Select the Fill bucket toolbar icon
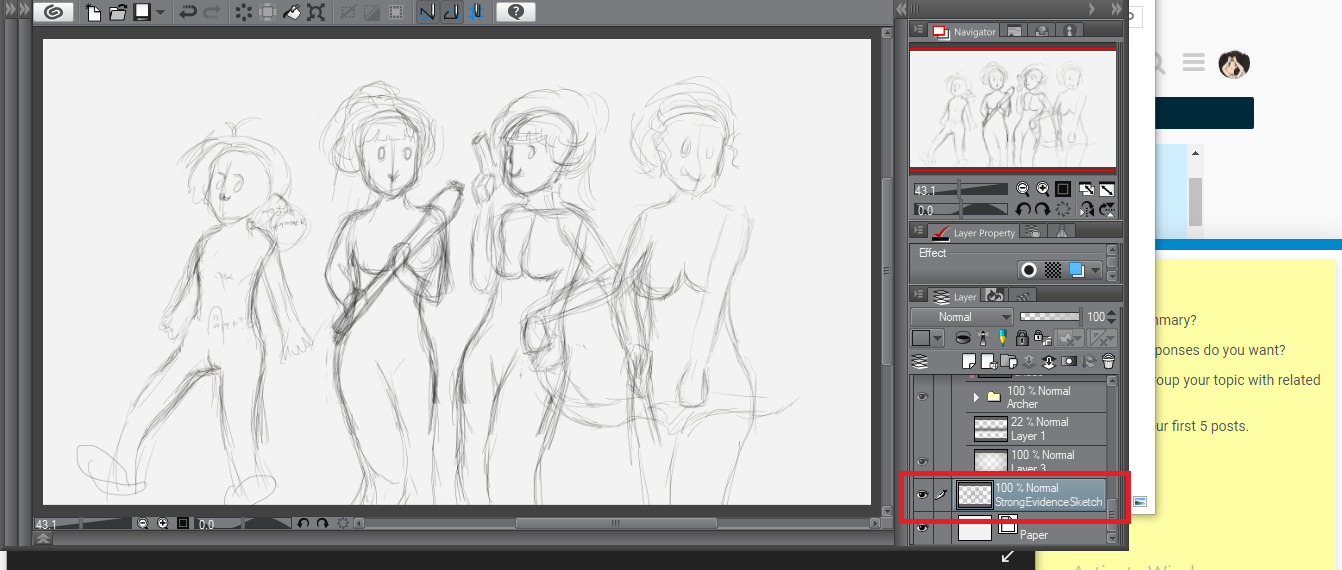1342x570 pixels. (292, 13)
